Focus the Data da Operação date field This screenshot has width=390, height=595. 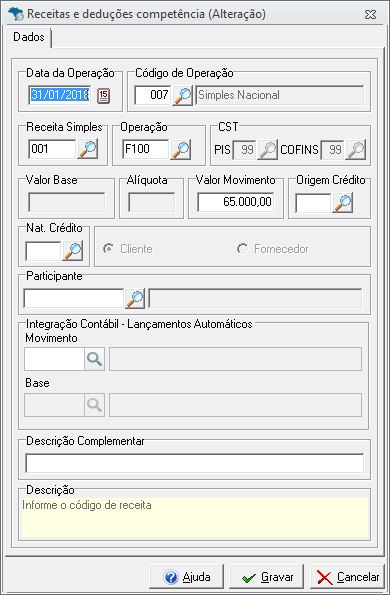59,95
